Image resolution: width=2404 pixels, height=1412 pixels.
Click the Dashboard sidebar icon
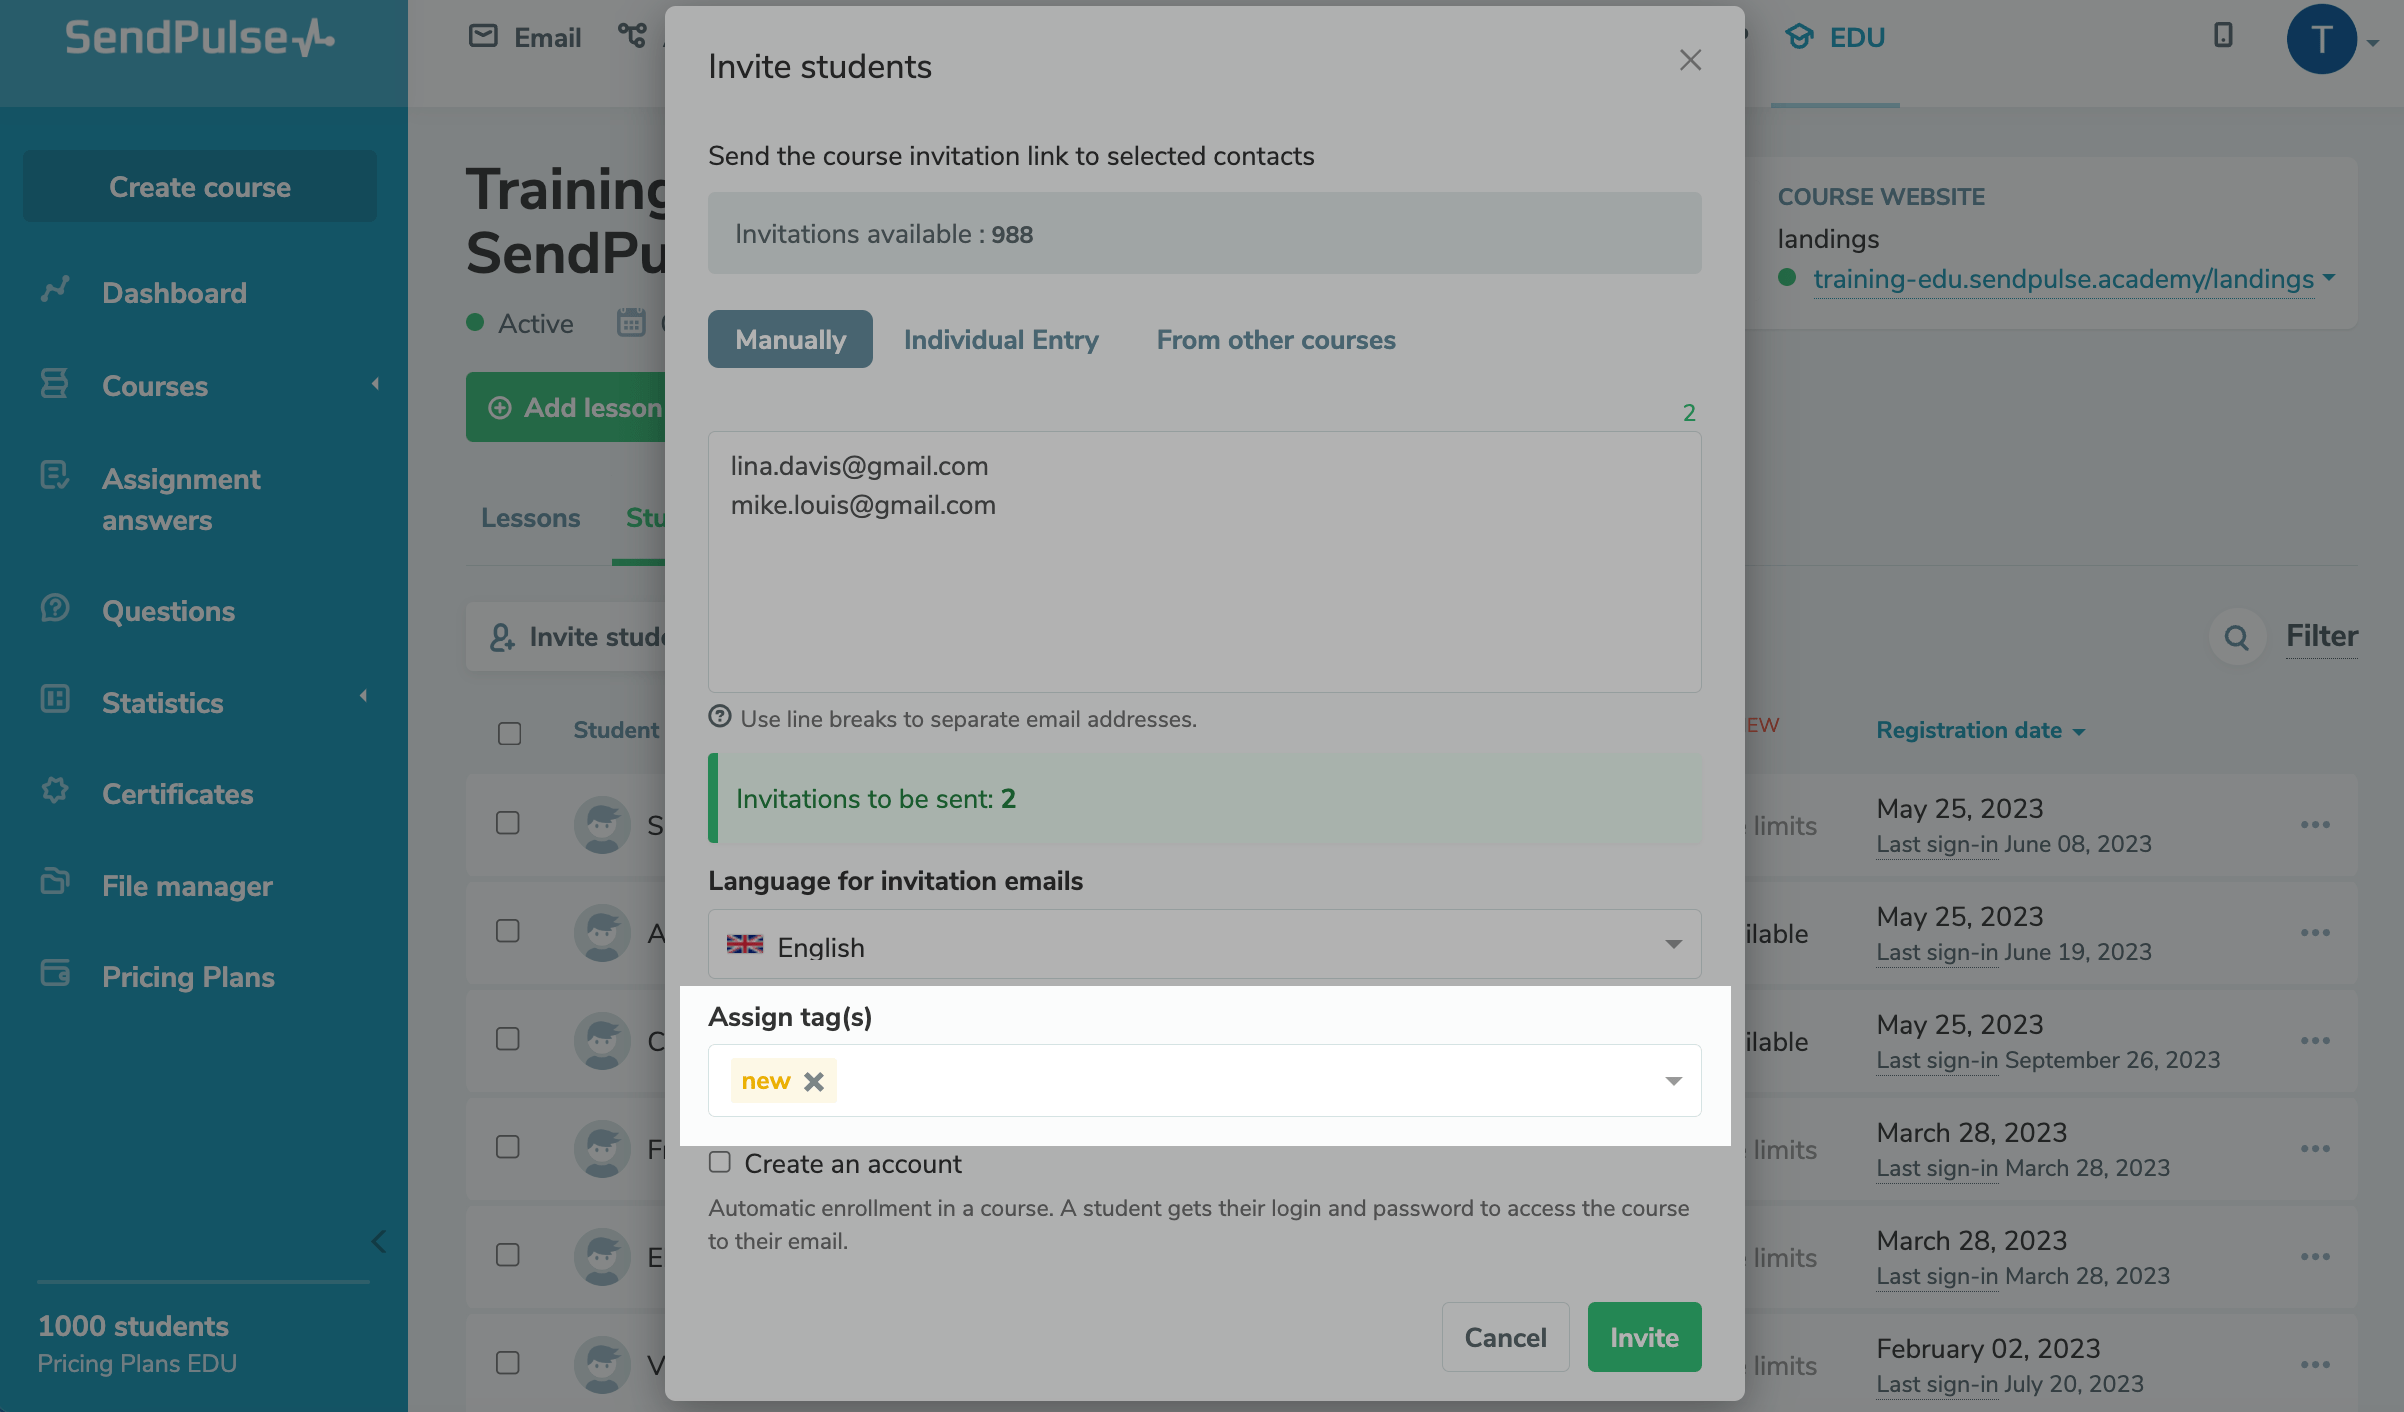click(x=55, y=291)
